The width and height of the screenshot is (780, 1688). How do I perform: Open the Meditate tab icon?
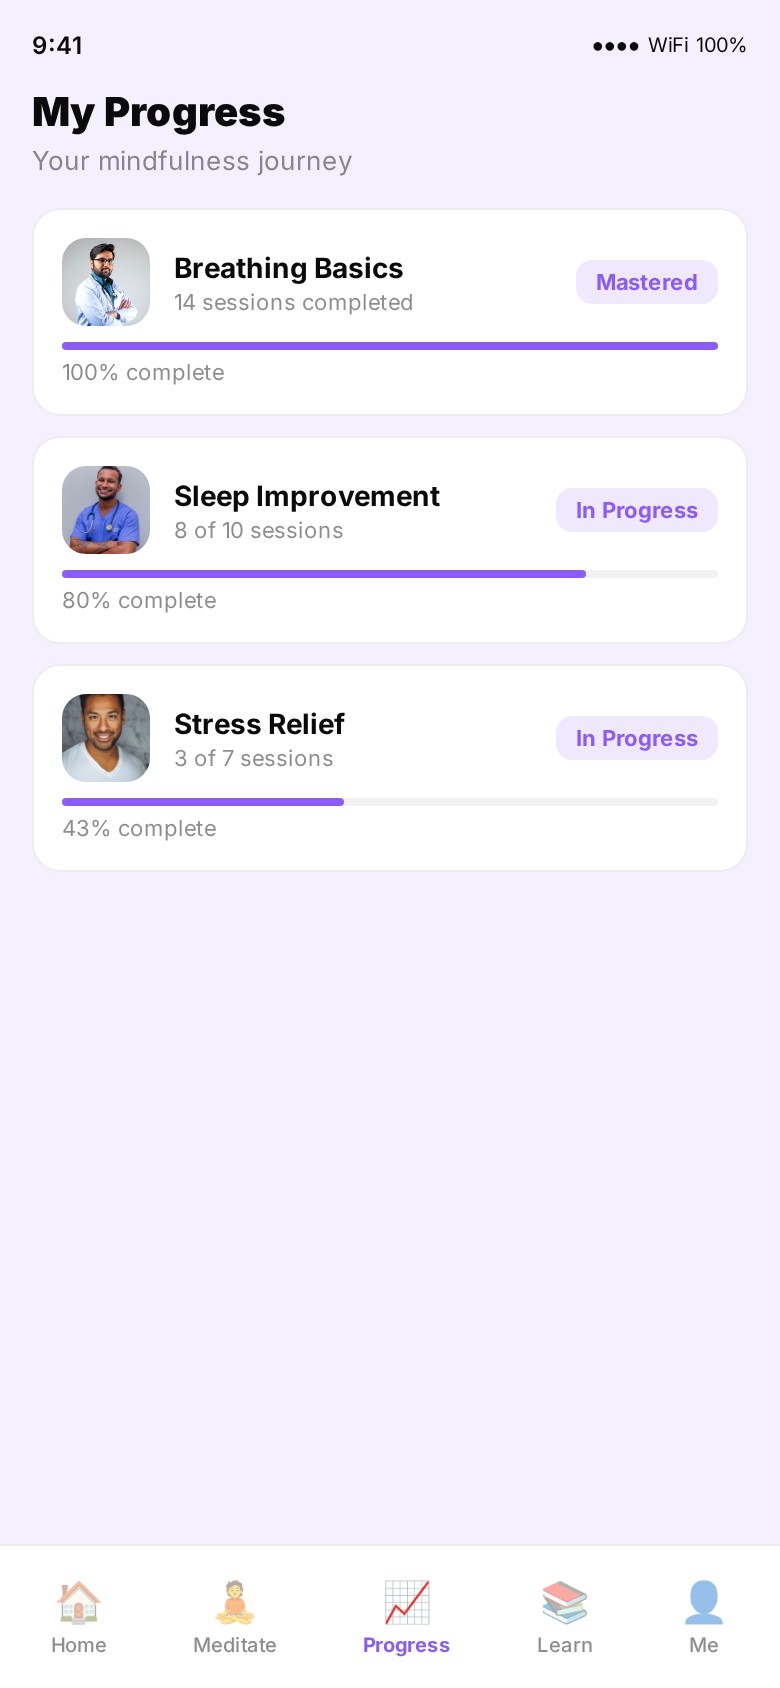click(234, 1602)
